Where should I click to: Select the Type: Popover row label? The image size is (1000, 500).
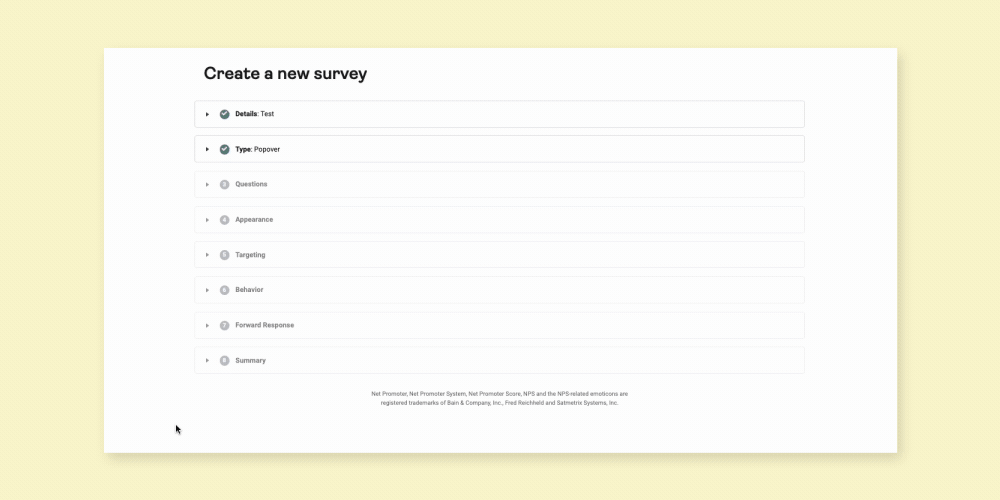click(x=258, y=149)
